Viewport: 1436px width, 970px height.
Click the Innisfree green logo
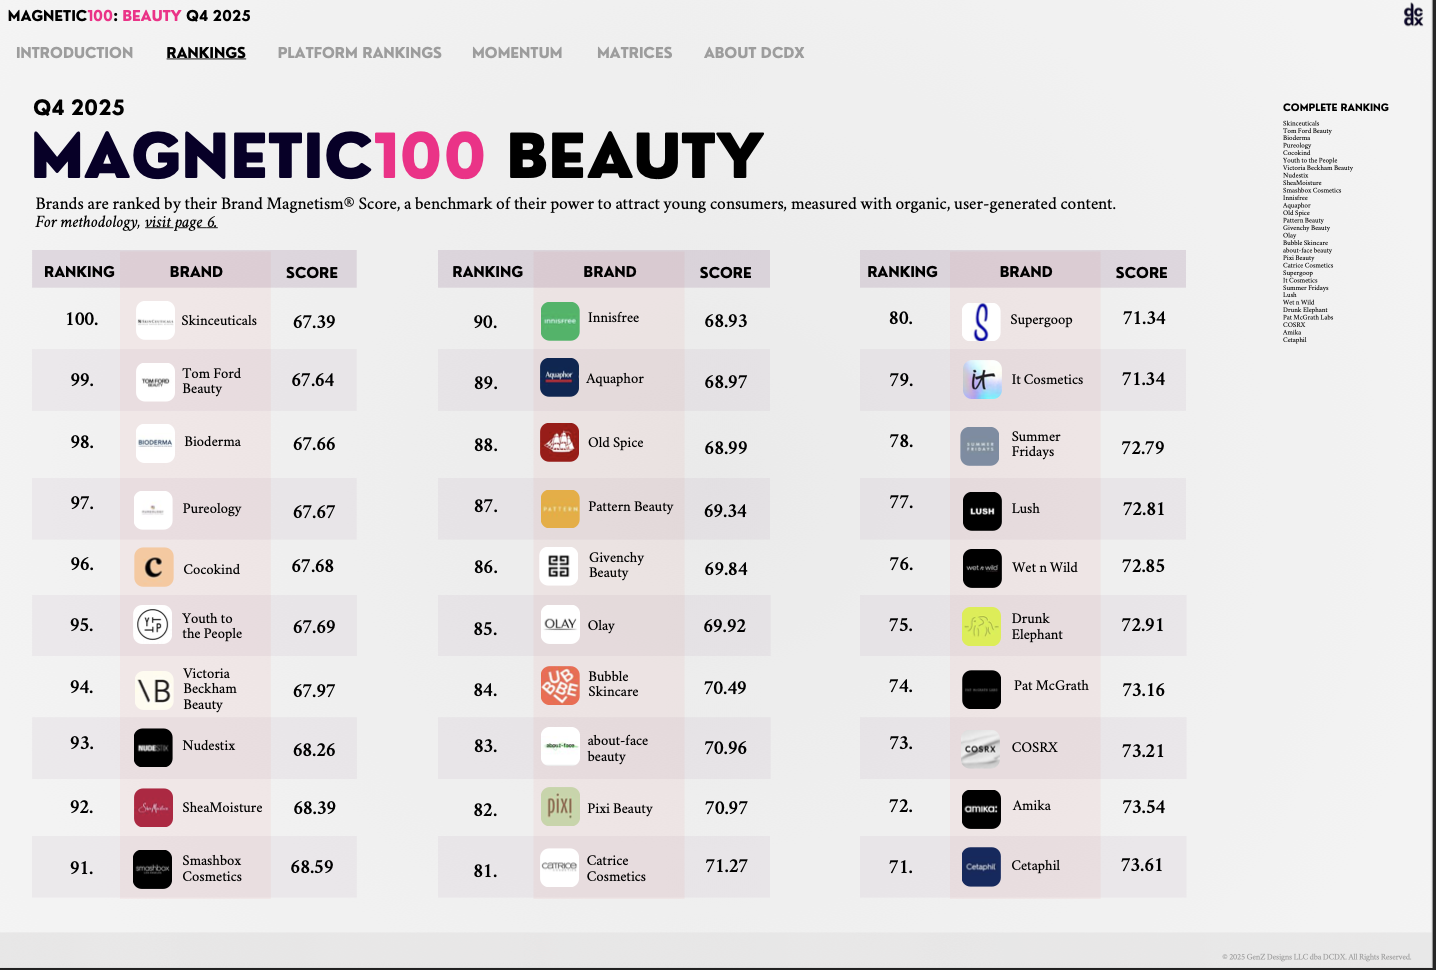click(560, 321)
